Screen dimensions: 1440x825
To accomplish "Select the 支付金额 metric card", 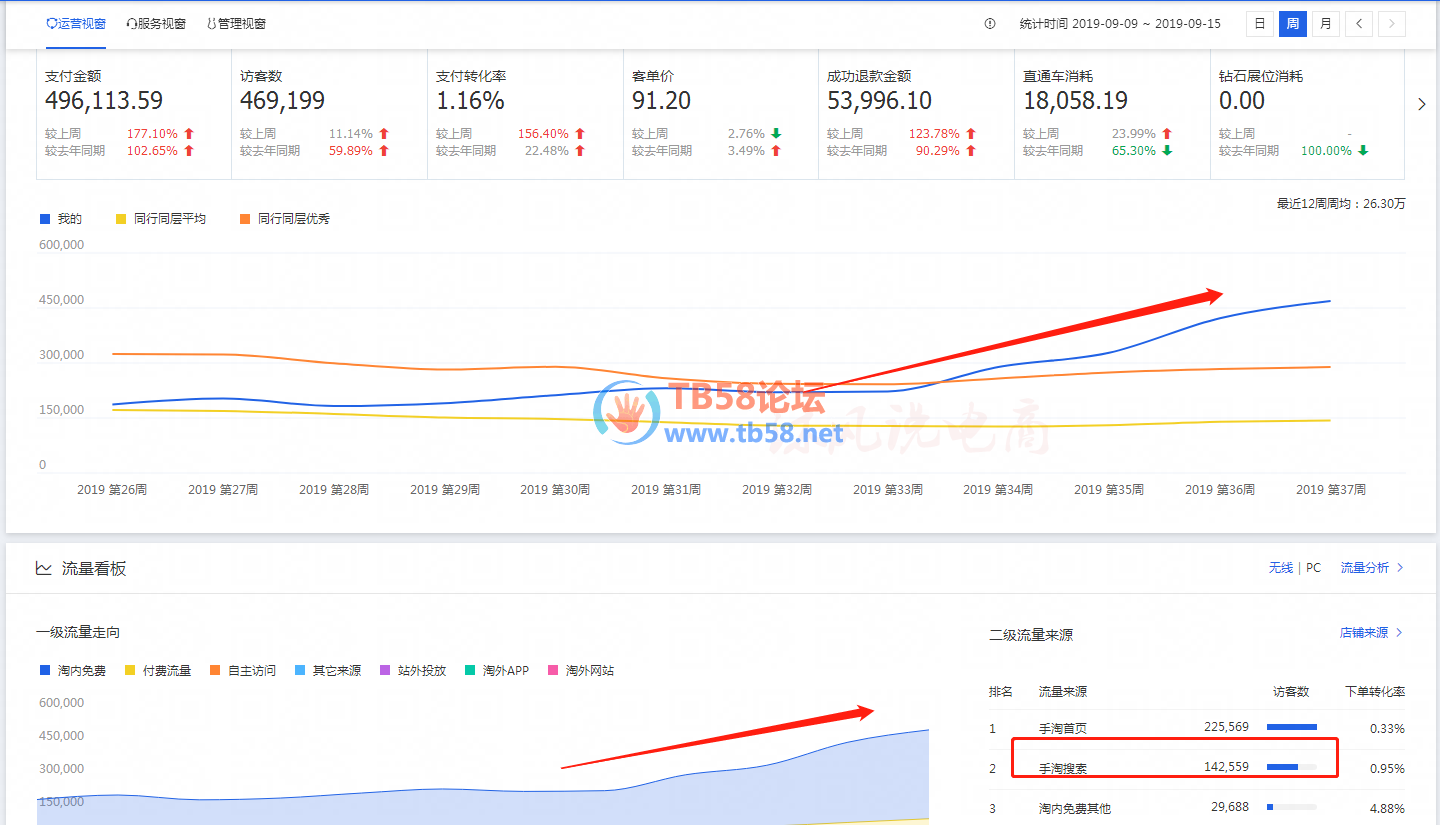I will 133,113.
